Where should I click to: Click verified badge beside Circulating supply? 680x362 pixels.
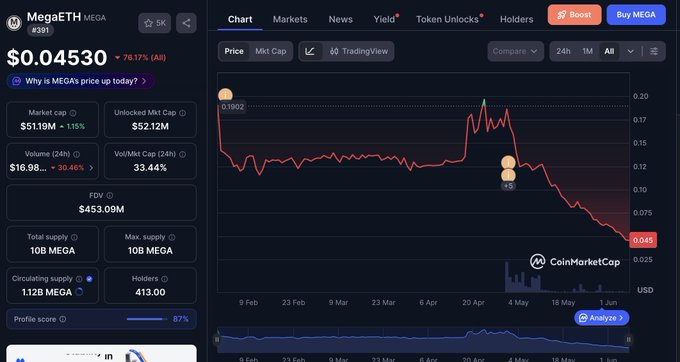point(89,279)
